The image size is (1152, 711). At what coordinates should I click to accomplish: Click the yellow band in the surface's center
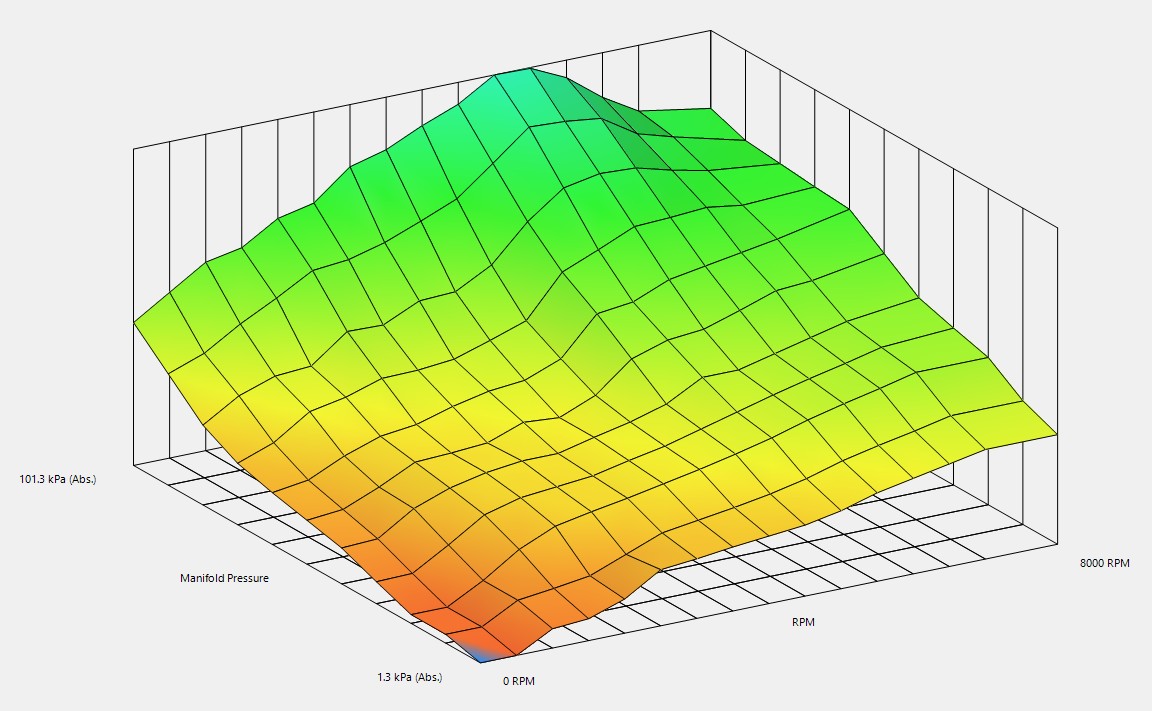point(560,400)
